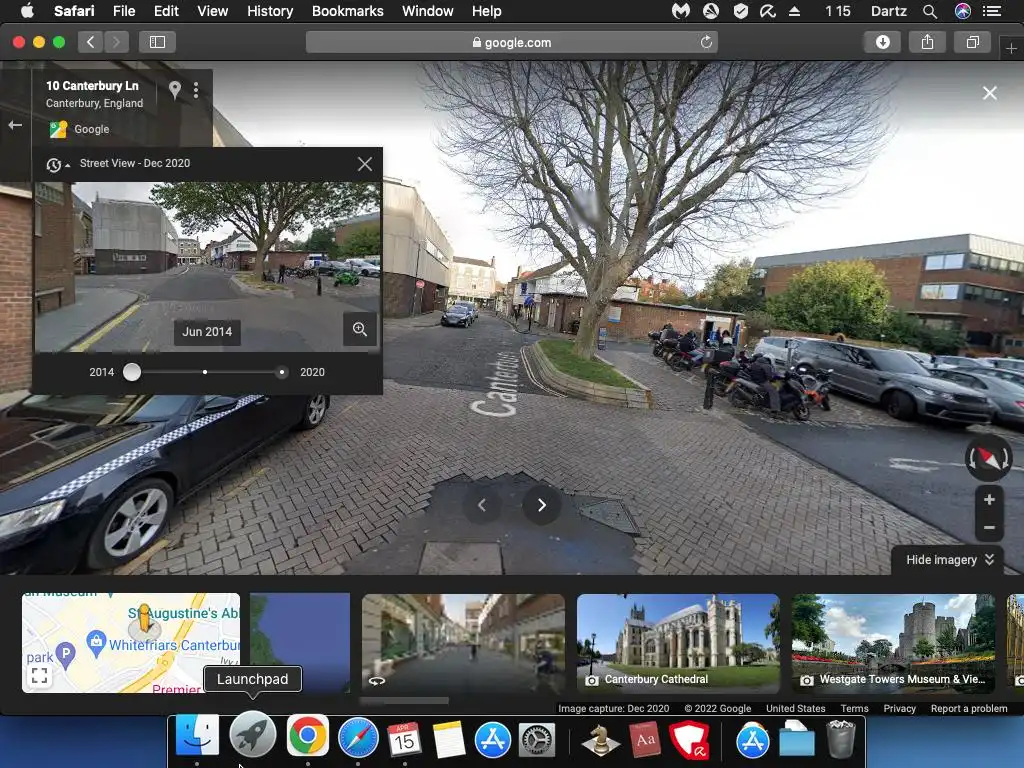Open Google Chrome from the Dock

(308, 736)
